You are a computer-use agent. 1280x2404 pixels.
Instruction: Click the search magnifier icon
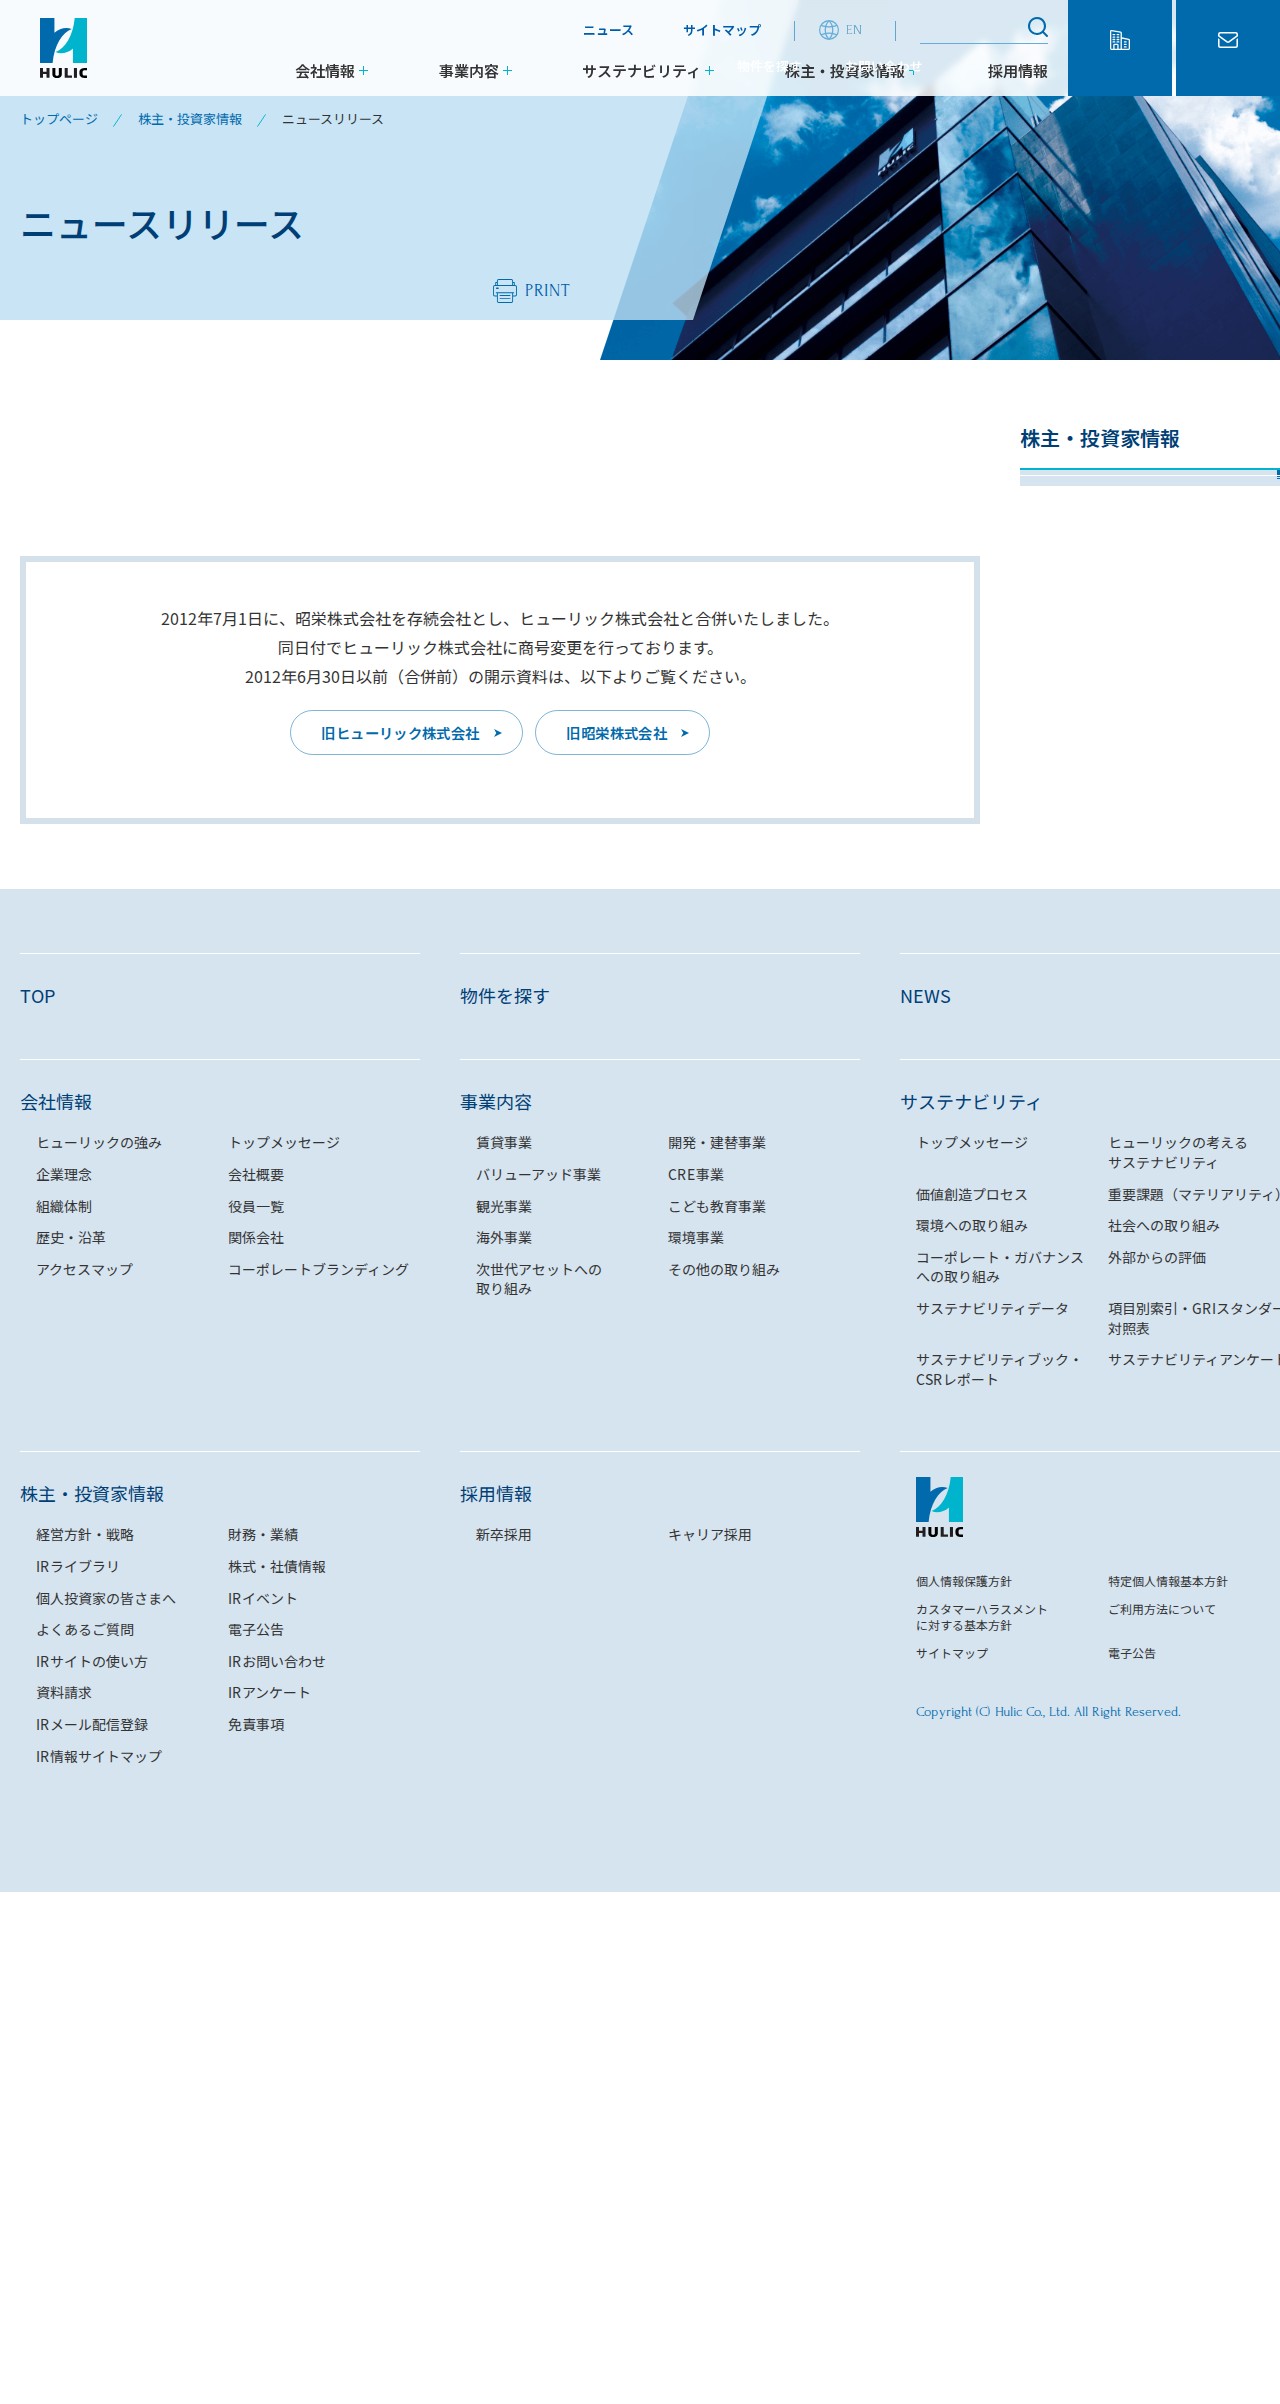(x=1037, y=27)
